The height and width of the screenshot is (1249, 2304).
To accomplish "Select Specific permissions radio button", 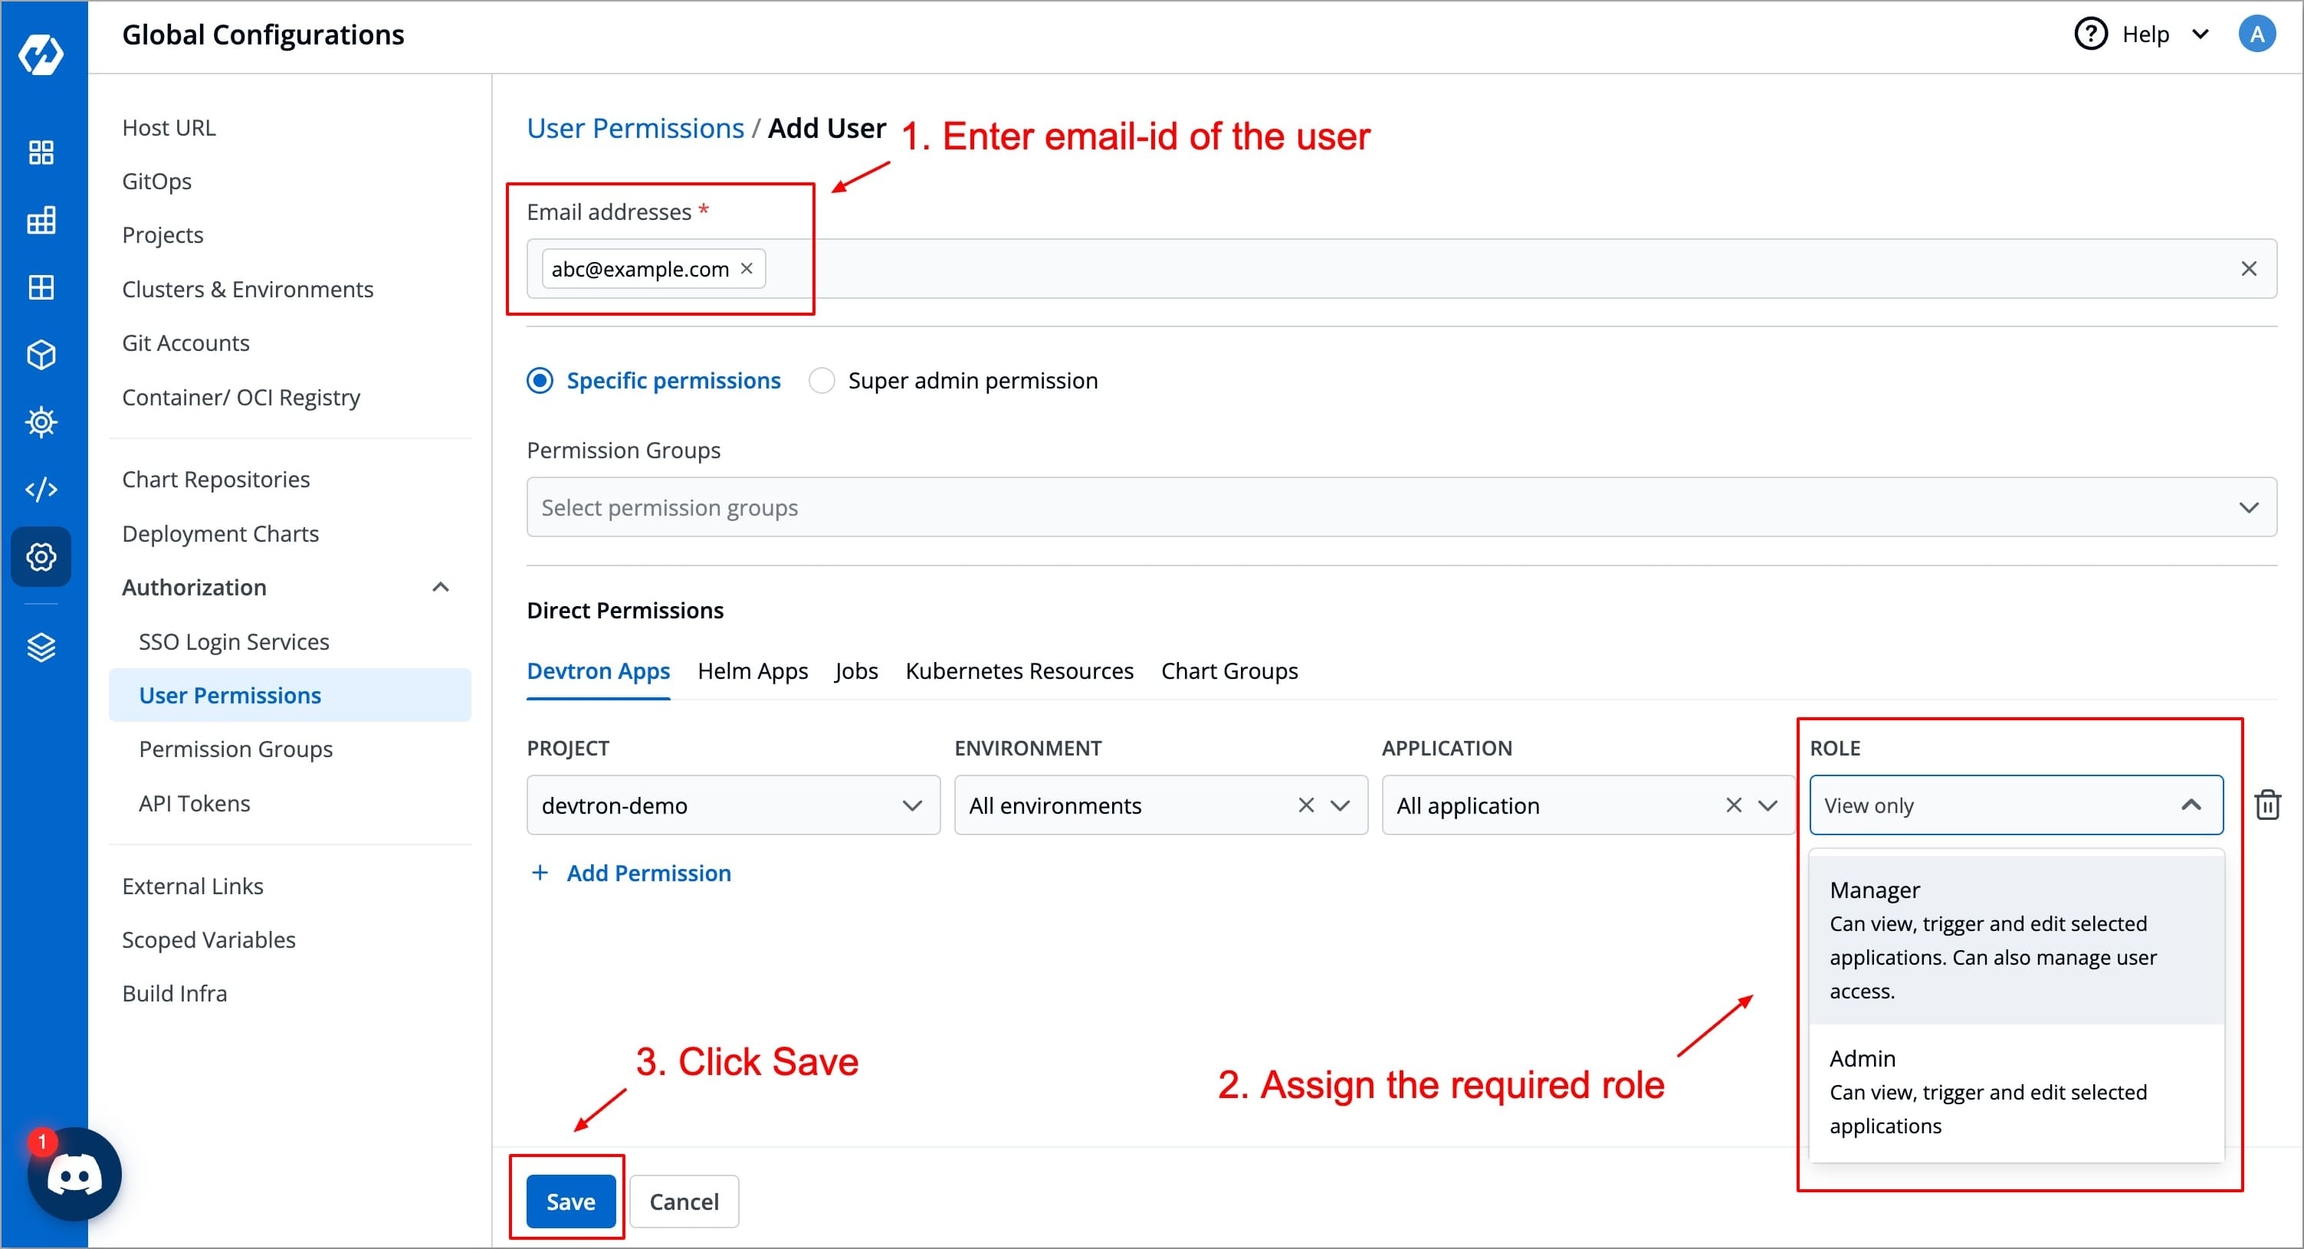I will pos(540,381).
